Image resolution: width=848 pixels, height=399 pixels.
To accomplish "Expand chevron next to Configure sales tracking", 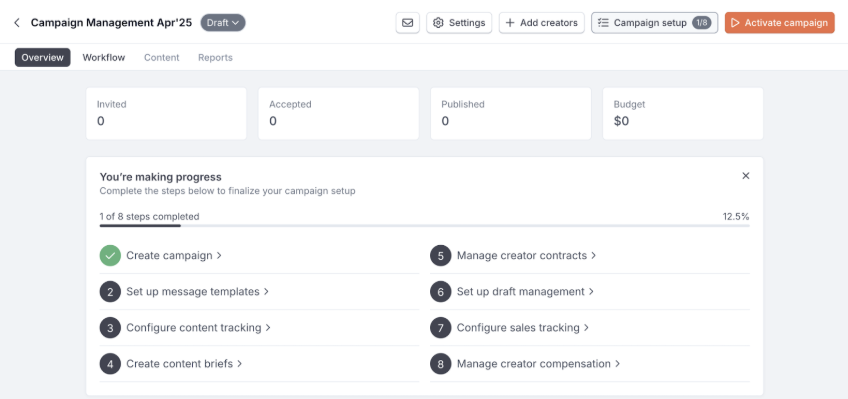I will pyautogui.click(x=586, y=328).
